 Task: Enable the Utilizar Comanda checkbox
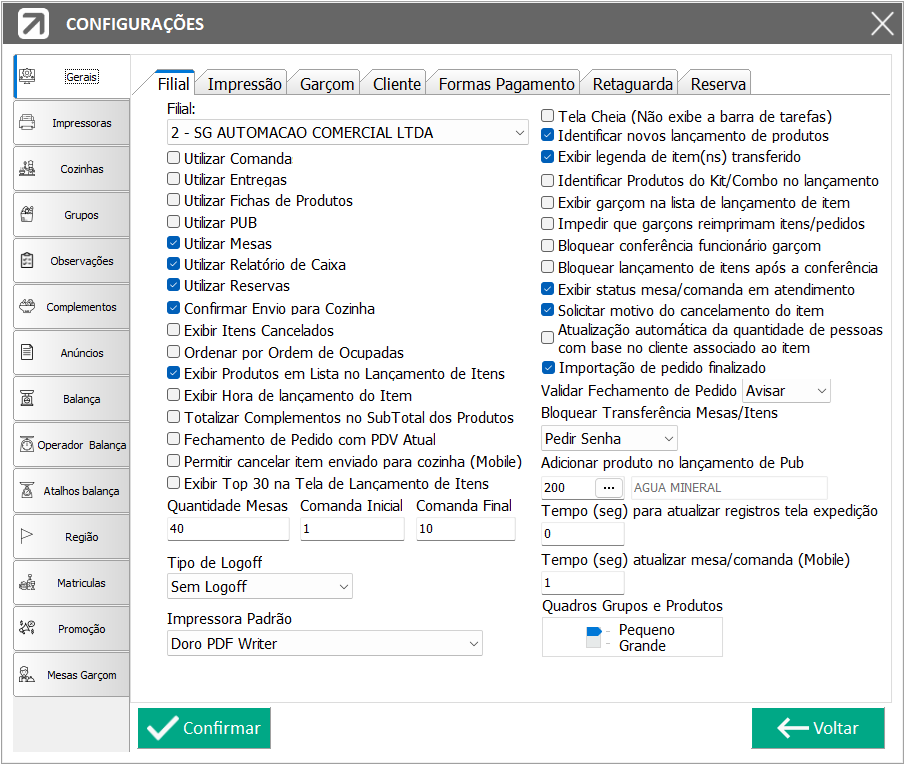tap(173, 158)
